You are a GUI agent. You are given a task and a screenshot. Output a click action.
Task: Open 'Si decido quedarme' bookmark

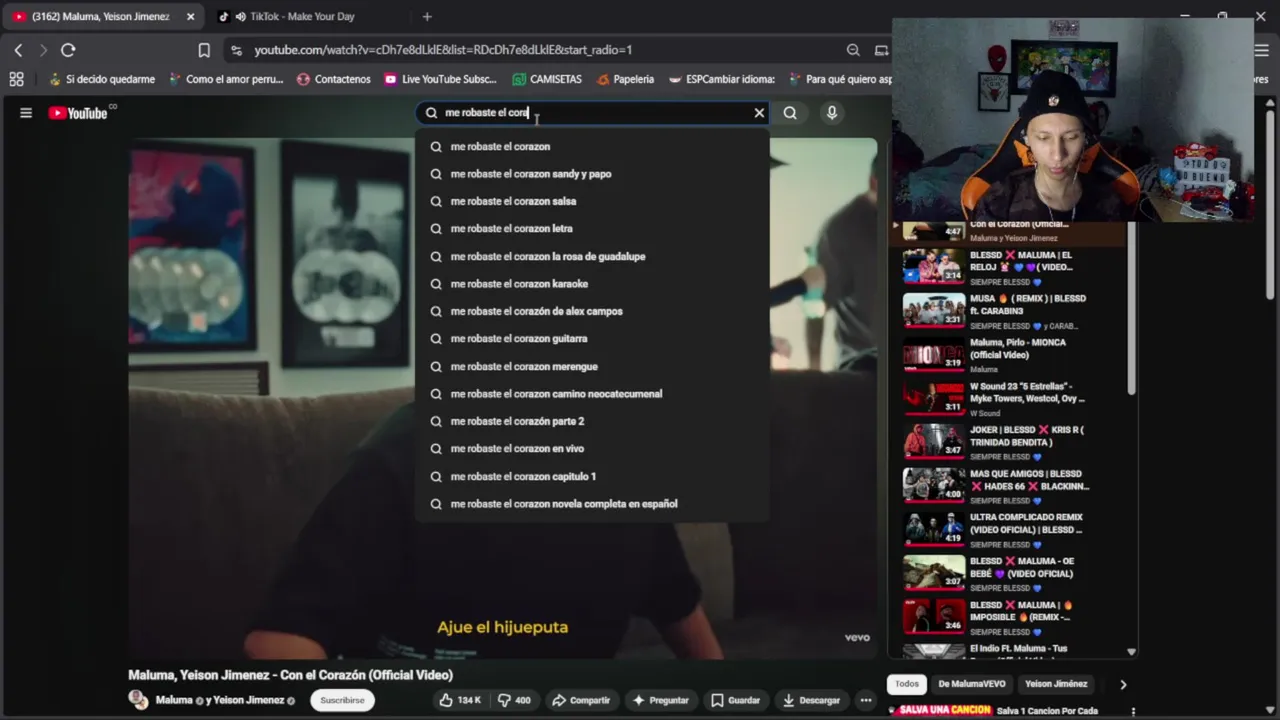tap(101, 79)
